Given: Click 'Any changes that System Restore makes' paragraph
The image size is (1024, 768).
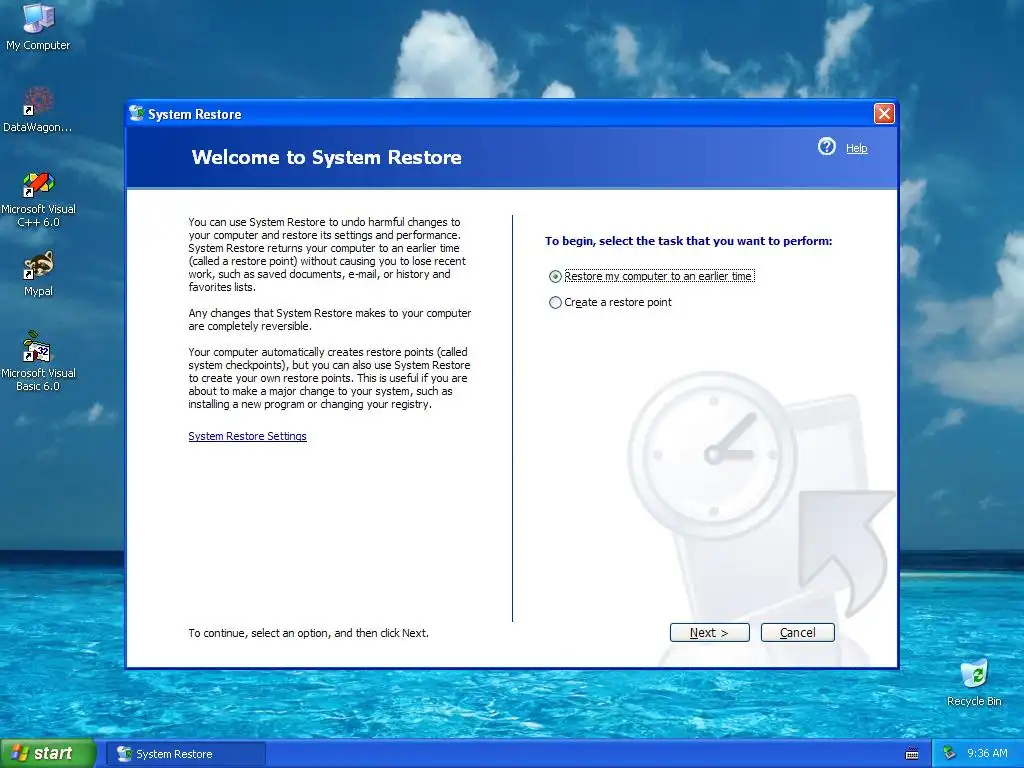Looking at the screenshot, I should 330,319.
